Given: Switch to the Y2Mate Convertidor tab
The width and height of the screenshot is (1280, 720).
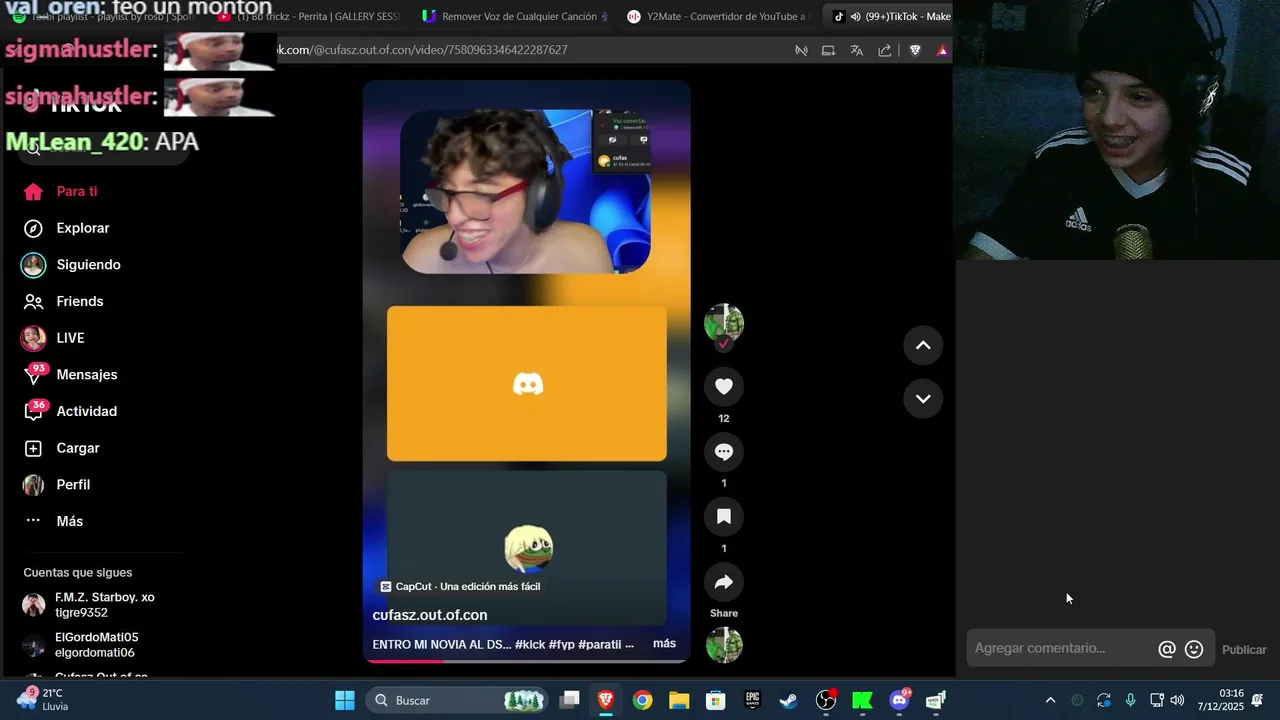Looking at the screenshot, I should coord(719,16).
